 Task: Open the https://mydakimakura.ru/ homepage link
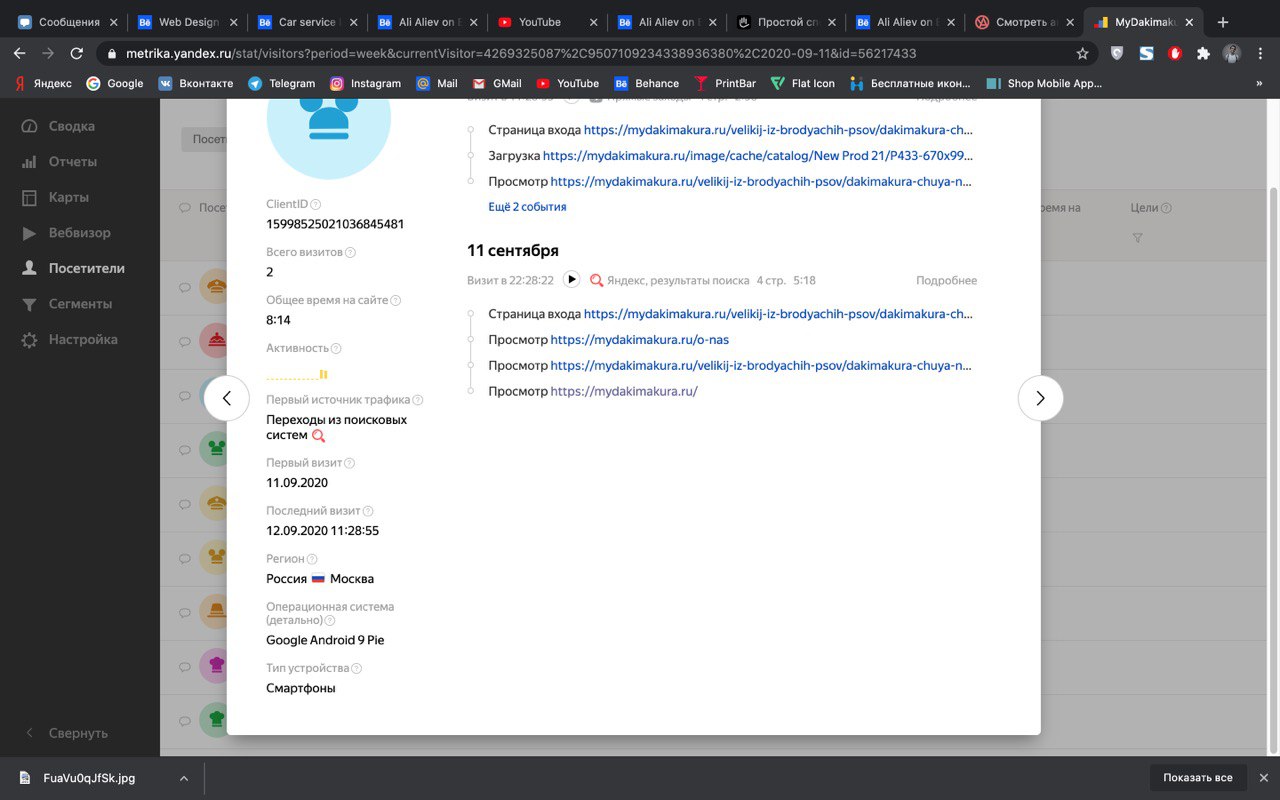tap(624, 392)
